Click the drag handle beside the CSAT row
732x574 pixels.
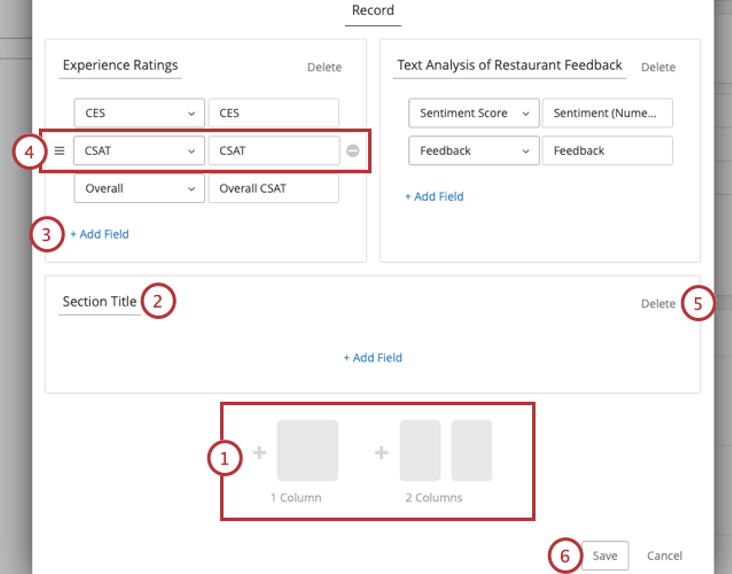click(59, 151)
